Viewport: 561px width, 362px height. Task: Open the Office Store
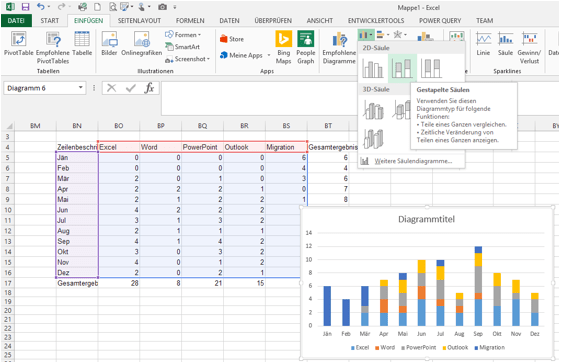[x=232, y=39]
